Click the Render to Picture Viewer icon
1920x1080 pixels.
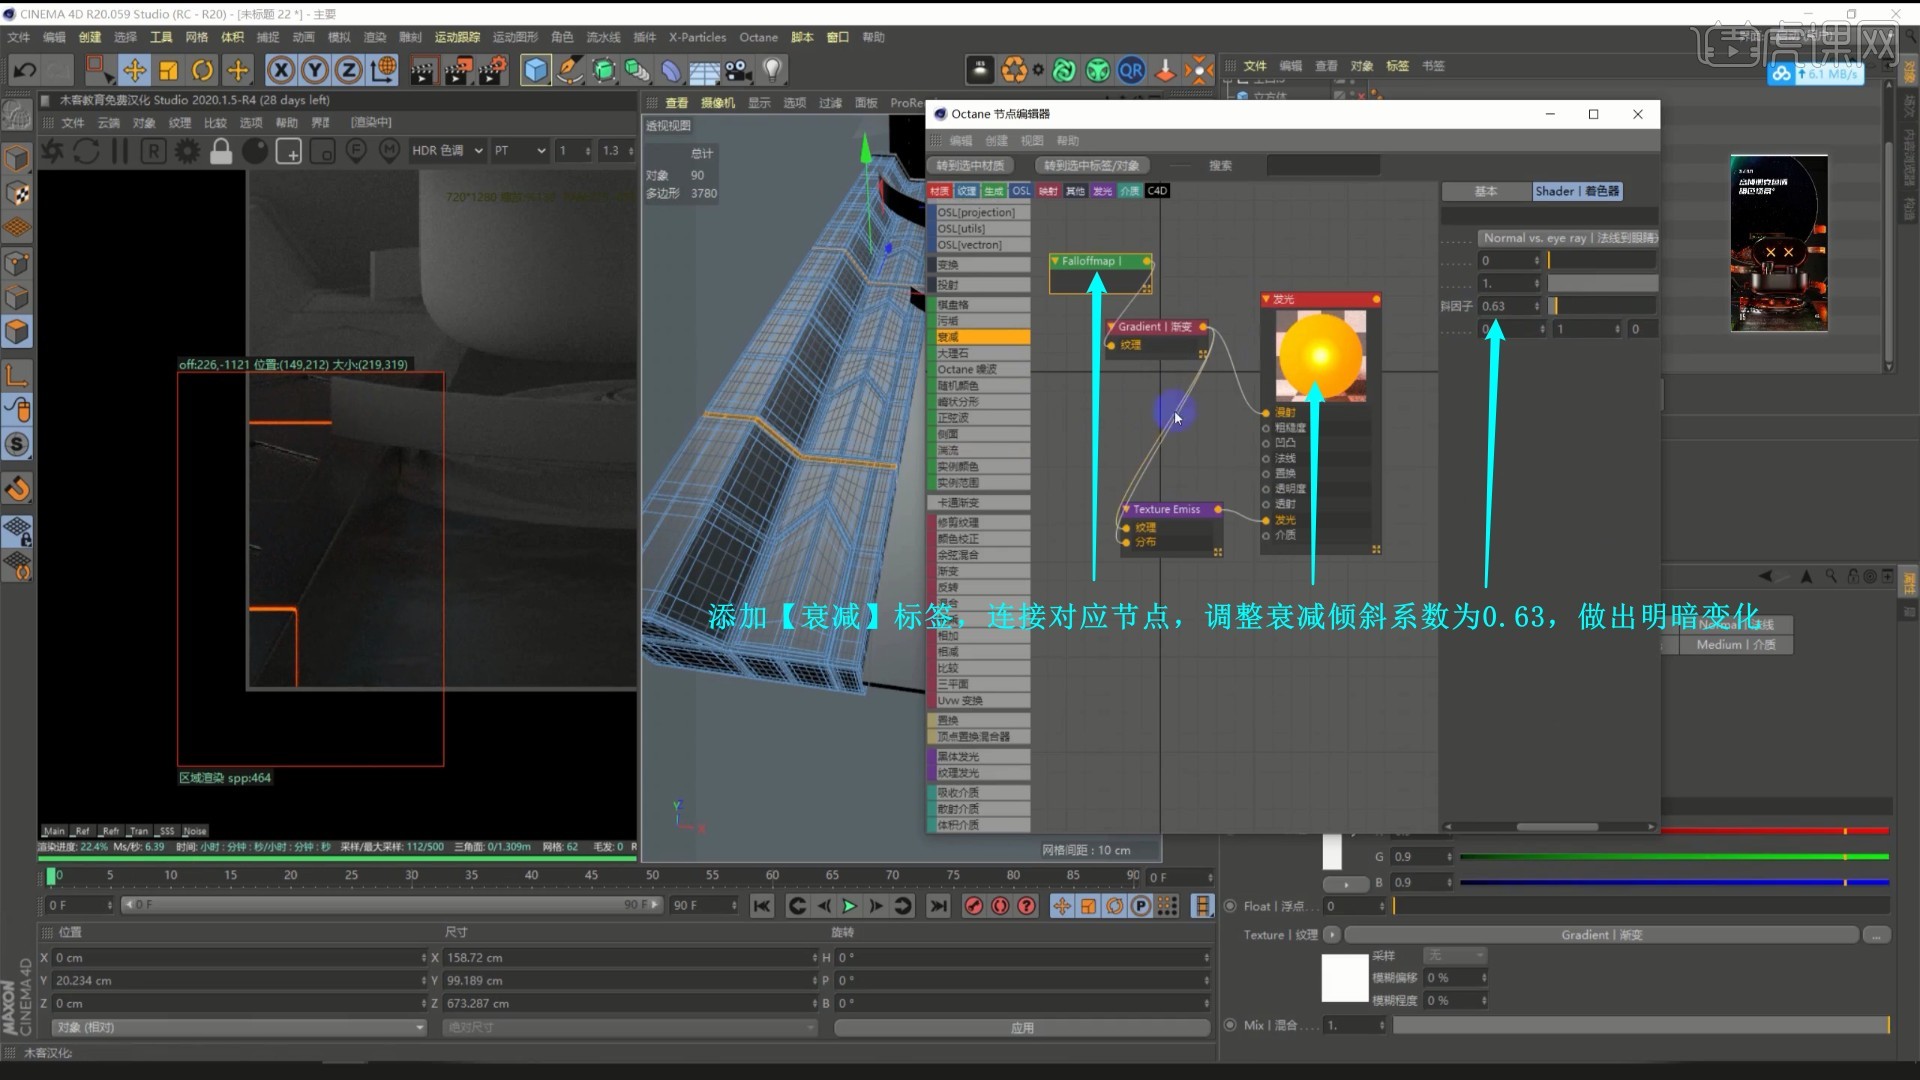(x=458, y=70)
